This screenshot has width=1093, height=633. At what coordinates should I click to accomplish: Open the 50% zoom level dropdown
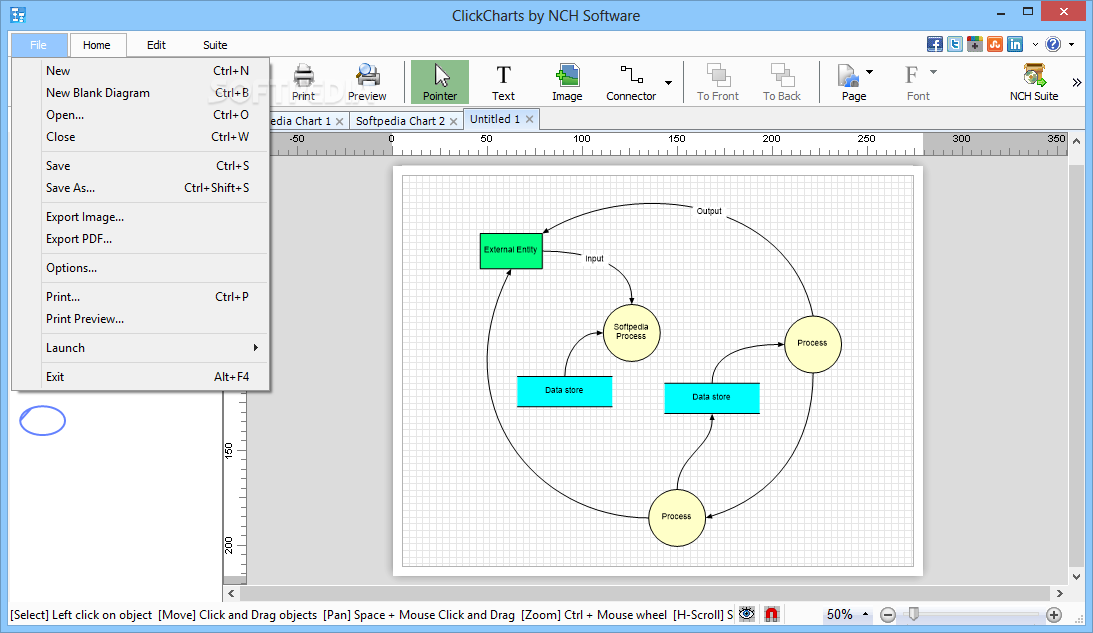tap(865, 614)
